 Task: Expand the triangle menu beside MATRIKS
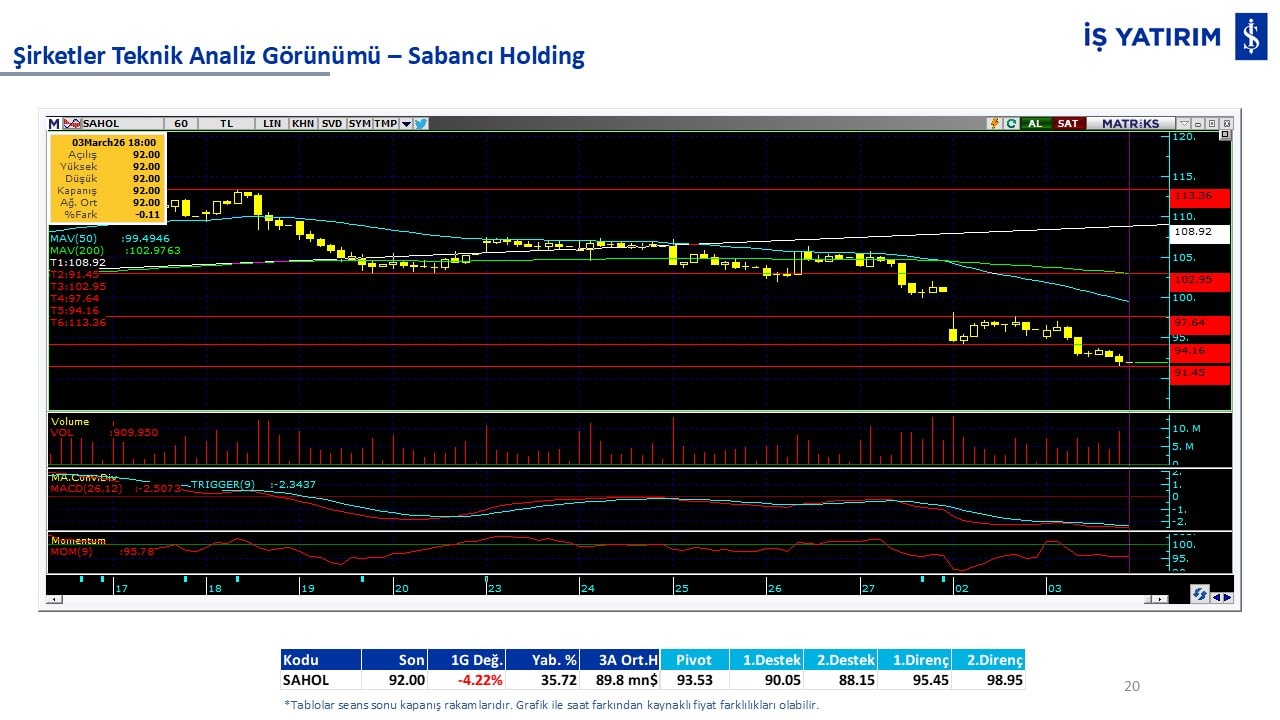pyautogui.click(x=1184, y=124)
